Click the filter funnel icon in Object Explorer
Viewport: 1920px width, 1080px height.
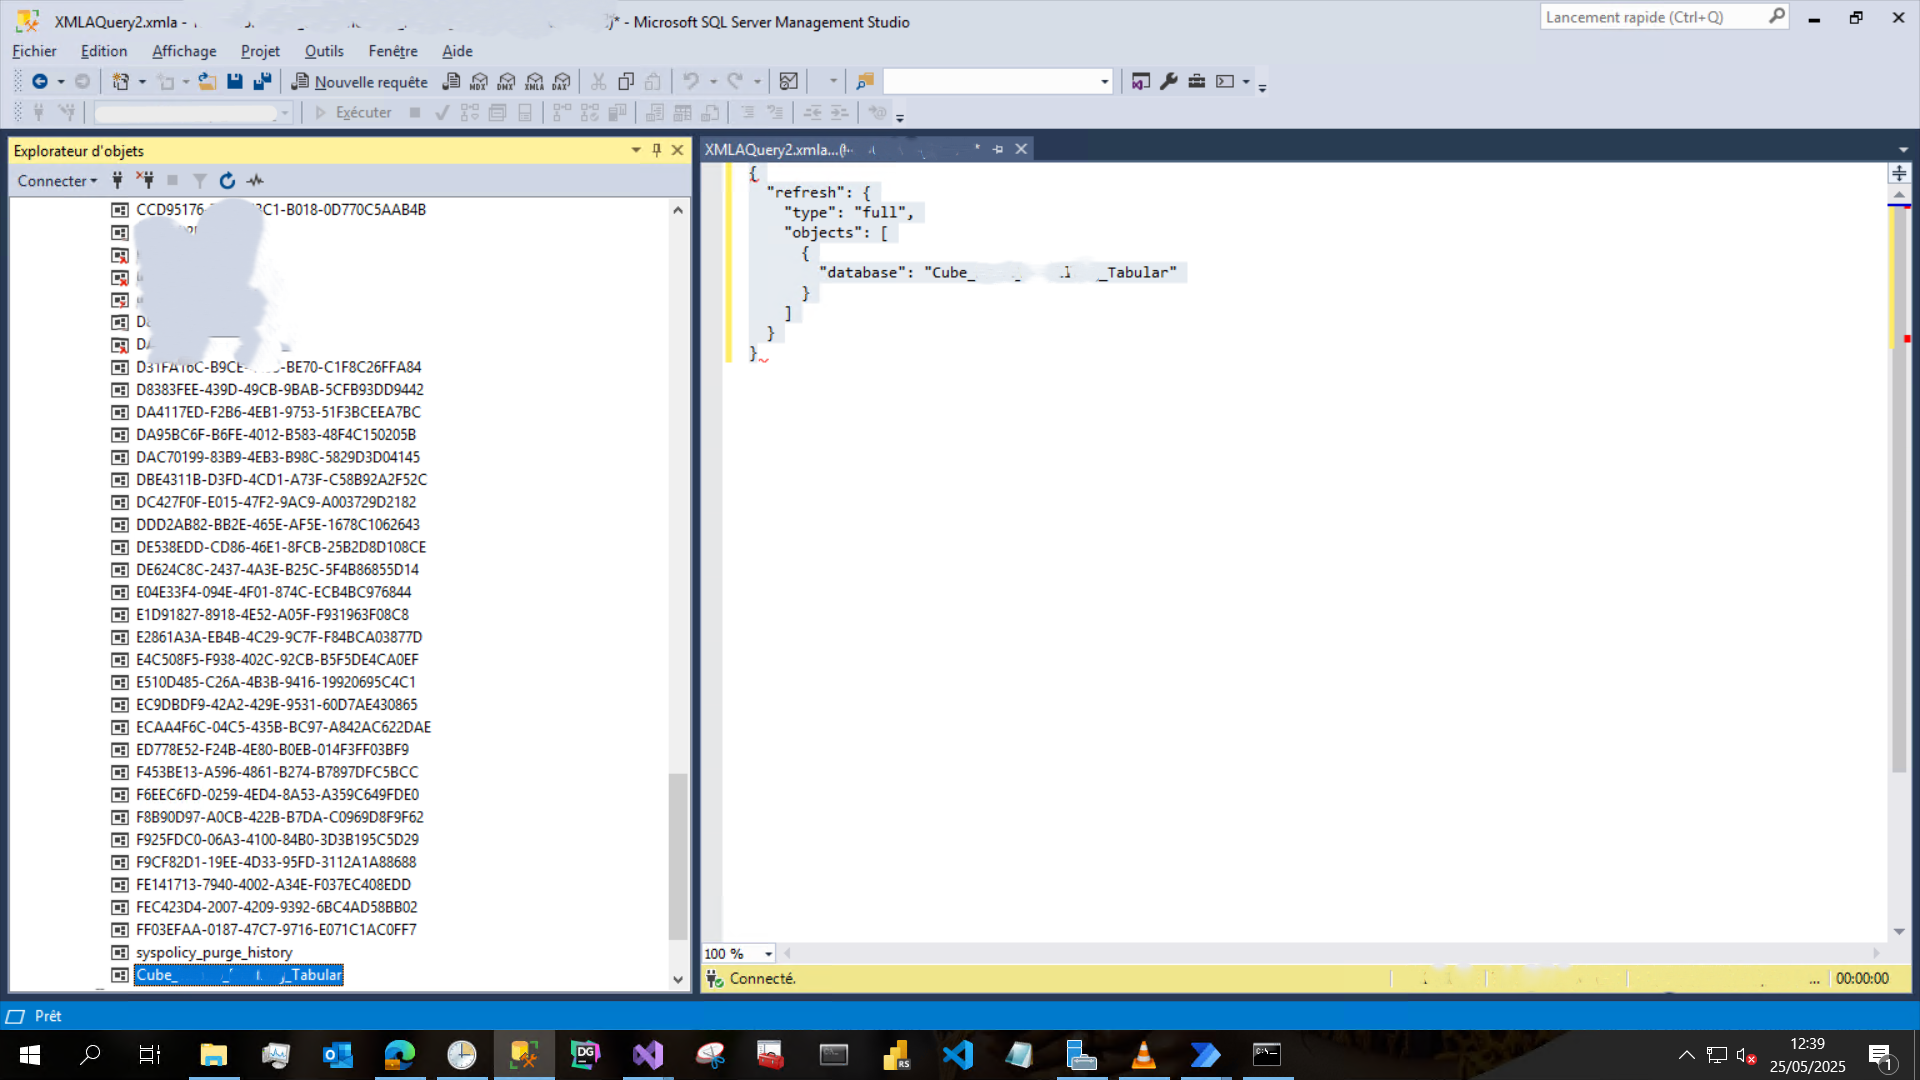(200, 181)
